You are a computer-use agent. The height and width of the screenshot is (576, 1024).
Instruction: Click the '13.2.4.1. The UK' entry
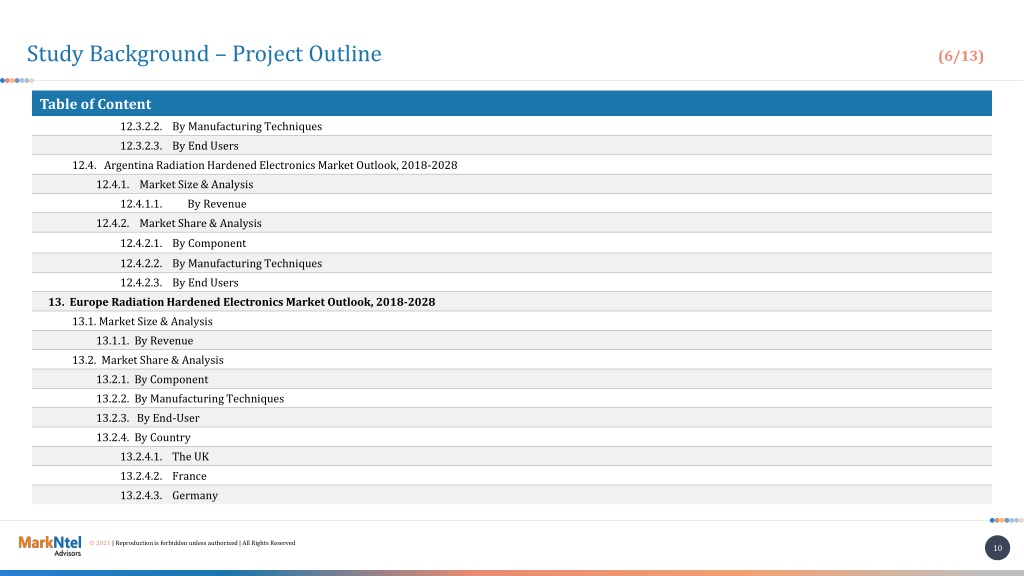pos(165,456)
